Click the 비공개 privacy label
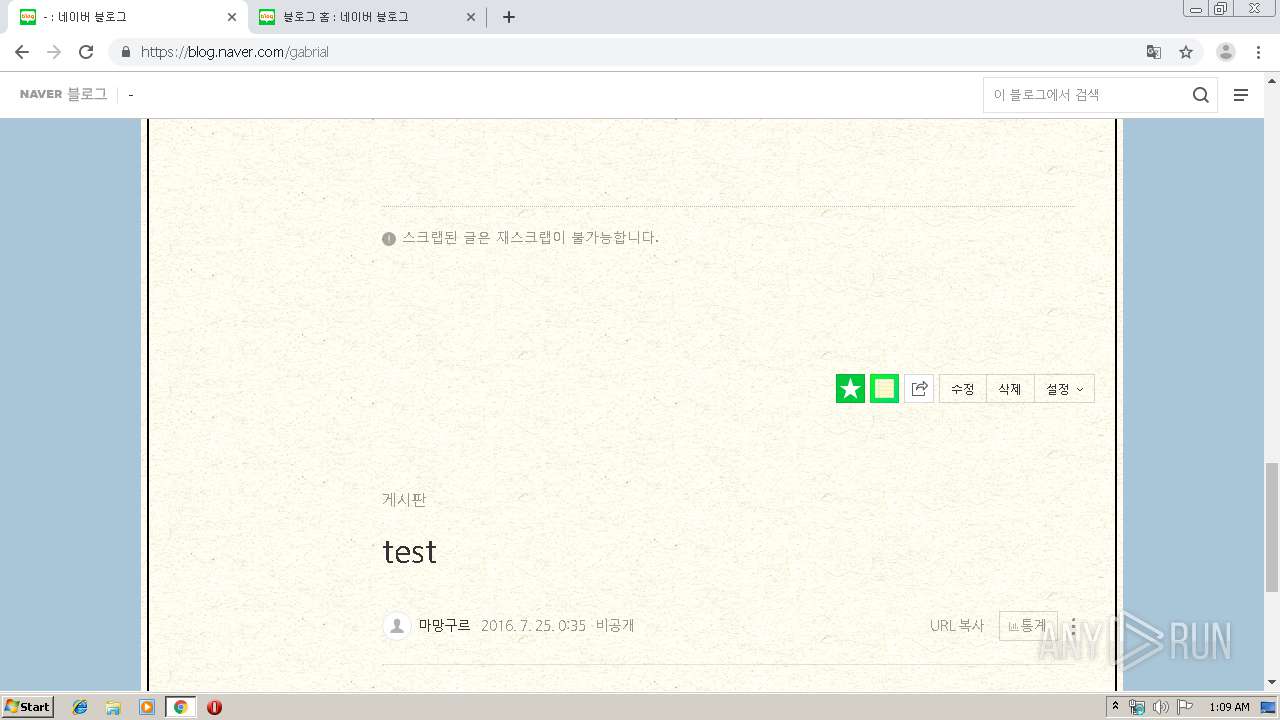1280x720 pixels. (615, 626)
